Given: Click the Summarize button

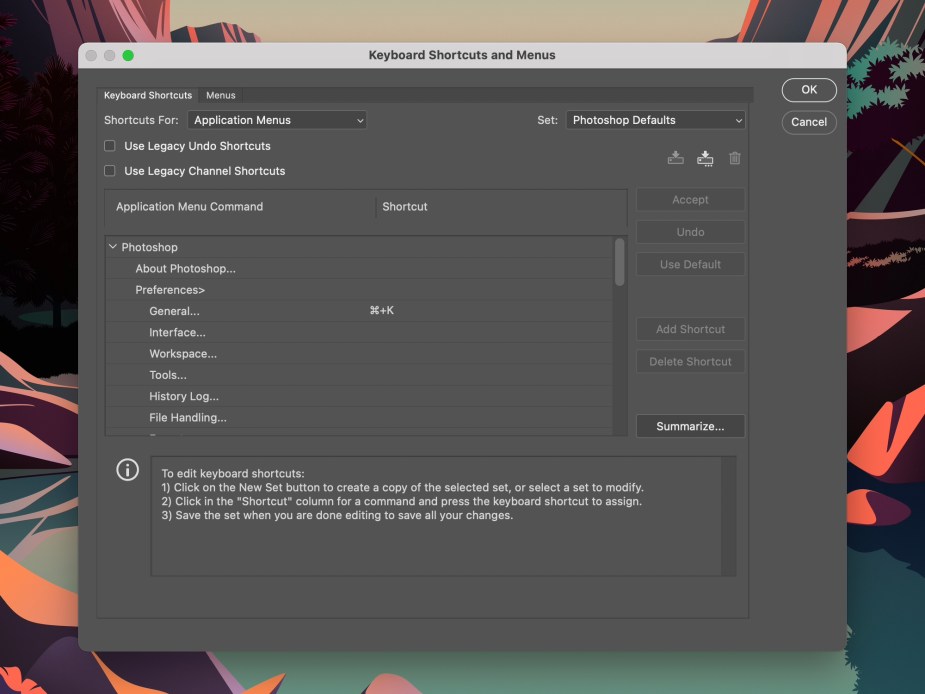Looking at the screenshot, I should [690, 425].
